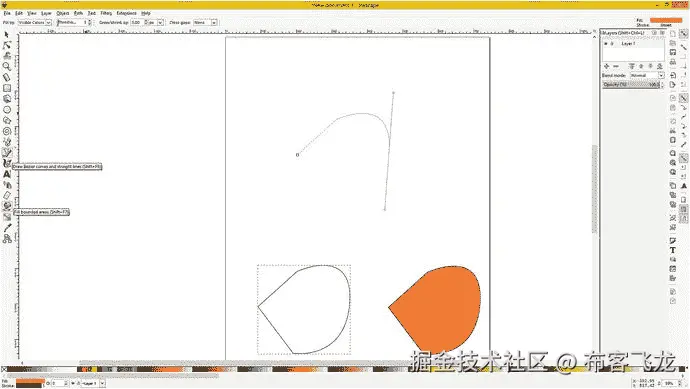Add a new layer with plus button
Image resolution: width=690 pixels, height=389 pixels.
point(606,66)
